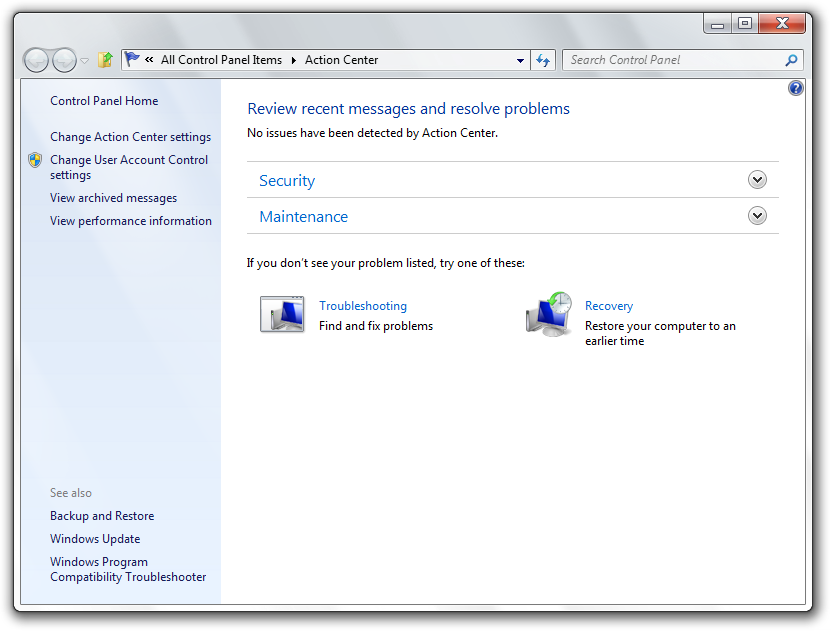Click the Security section heading

point(287,180)
